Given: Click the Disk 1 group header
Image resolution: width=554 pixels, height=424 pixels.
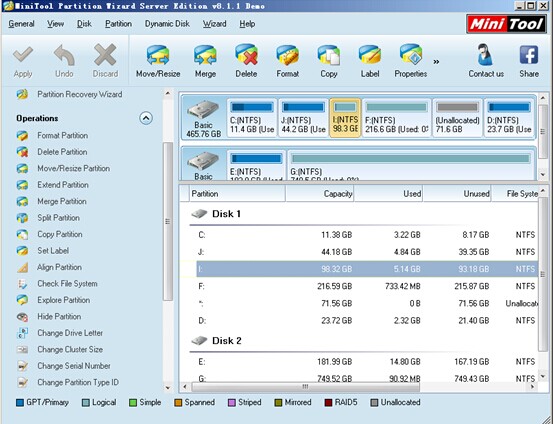Looking at the screenshot, I should (216, 214).
